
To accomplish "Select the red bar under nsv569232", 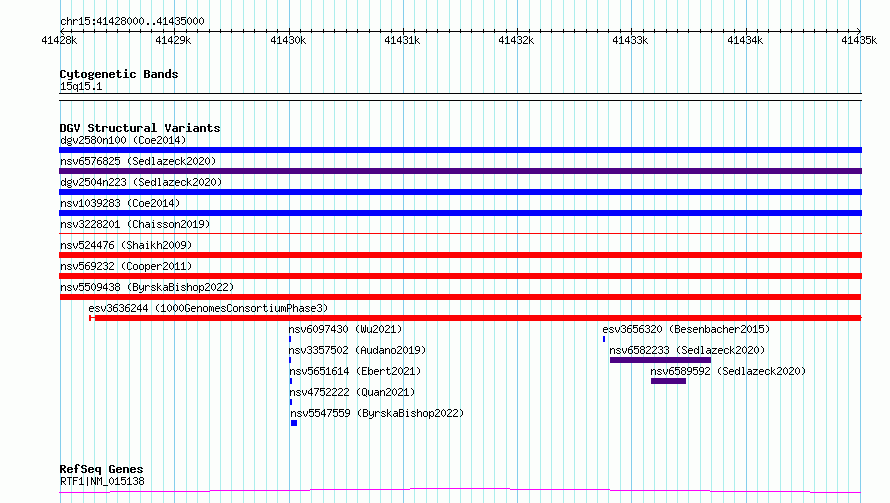I will click(x=460, y=276).
